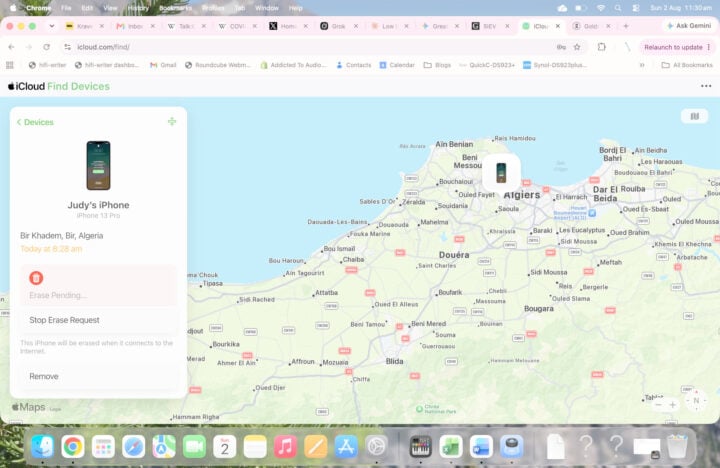
Task: Open the All Bookmarks folder
Action: point(687,65)
